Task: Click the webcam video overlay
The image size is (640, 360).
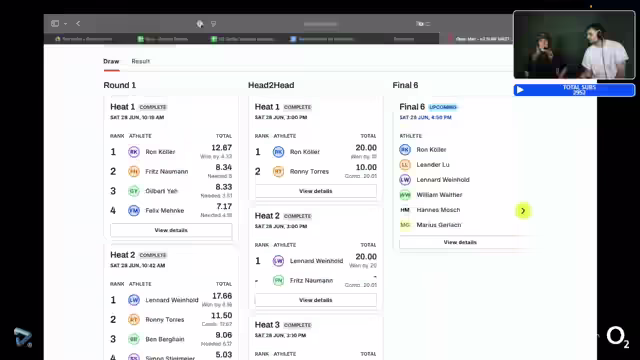Action: (x=574, y=45)
